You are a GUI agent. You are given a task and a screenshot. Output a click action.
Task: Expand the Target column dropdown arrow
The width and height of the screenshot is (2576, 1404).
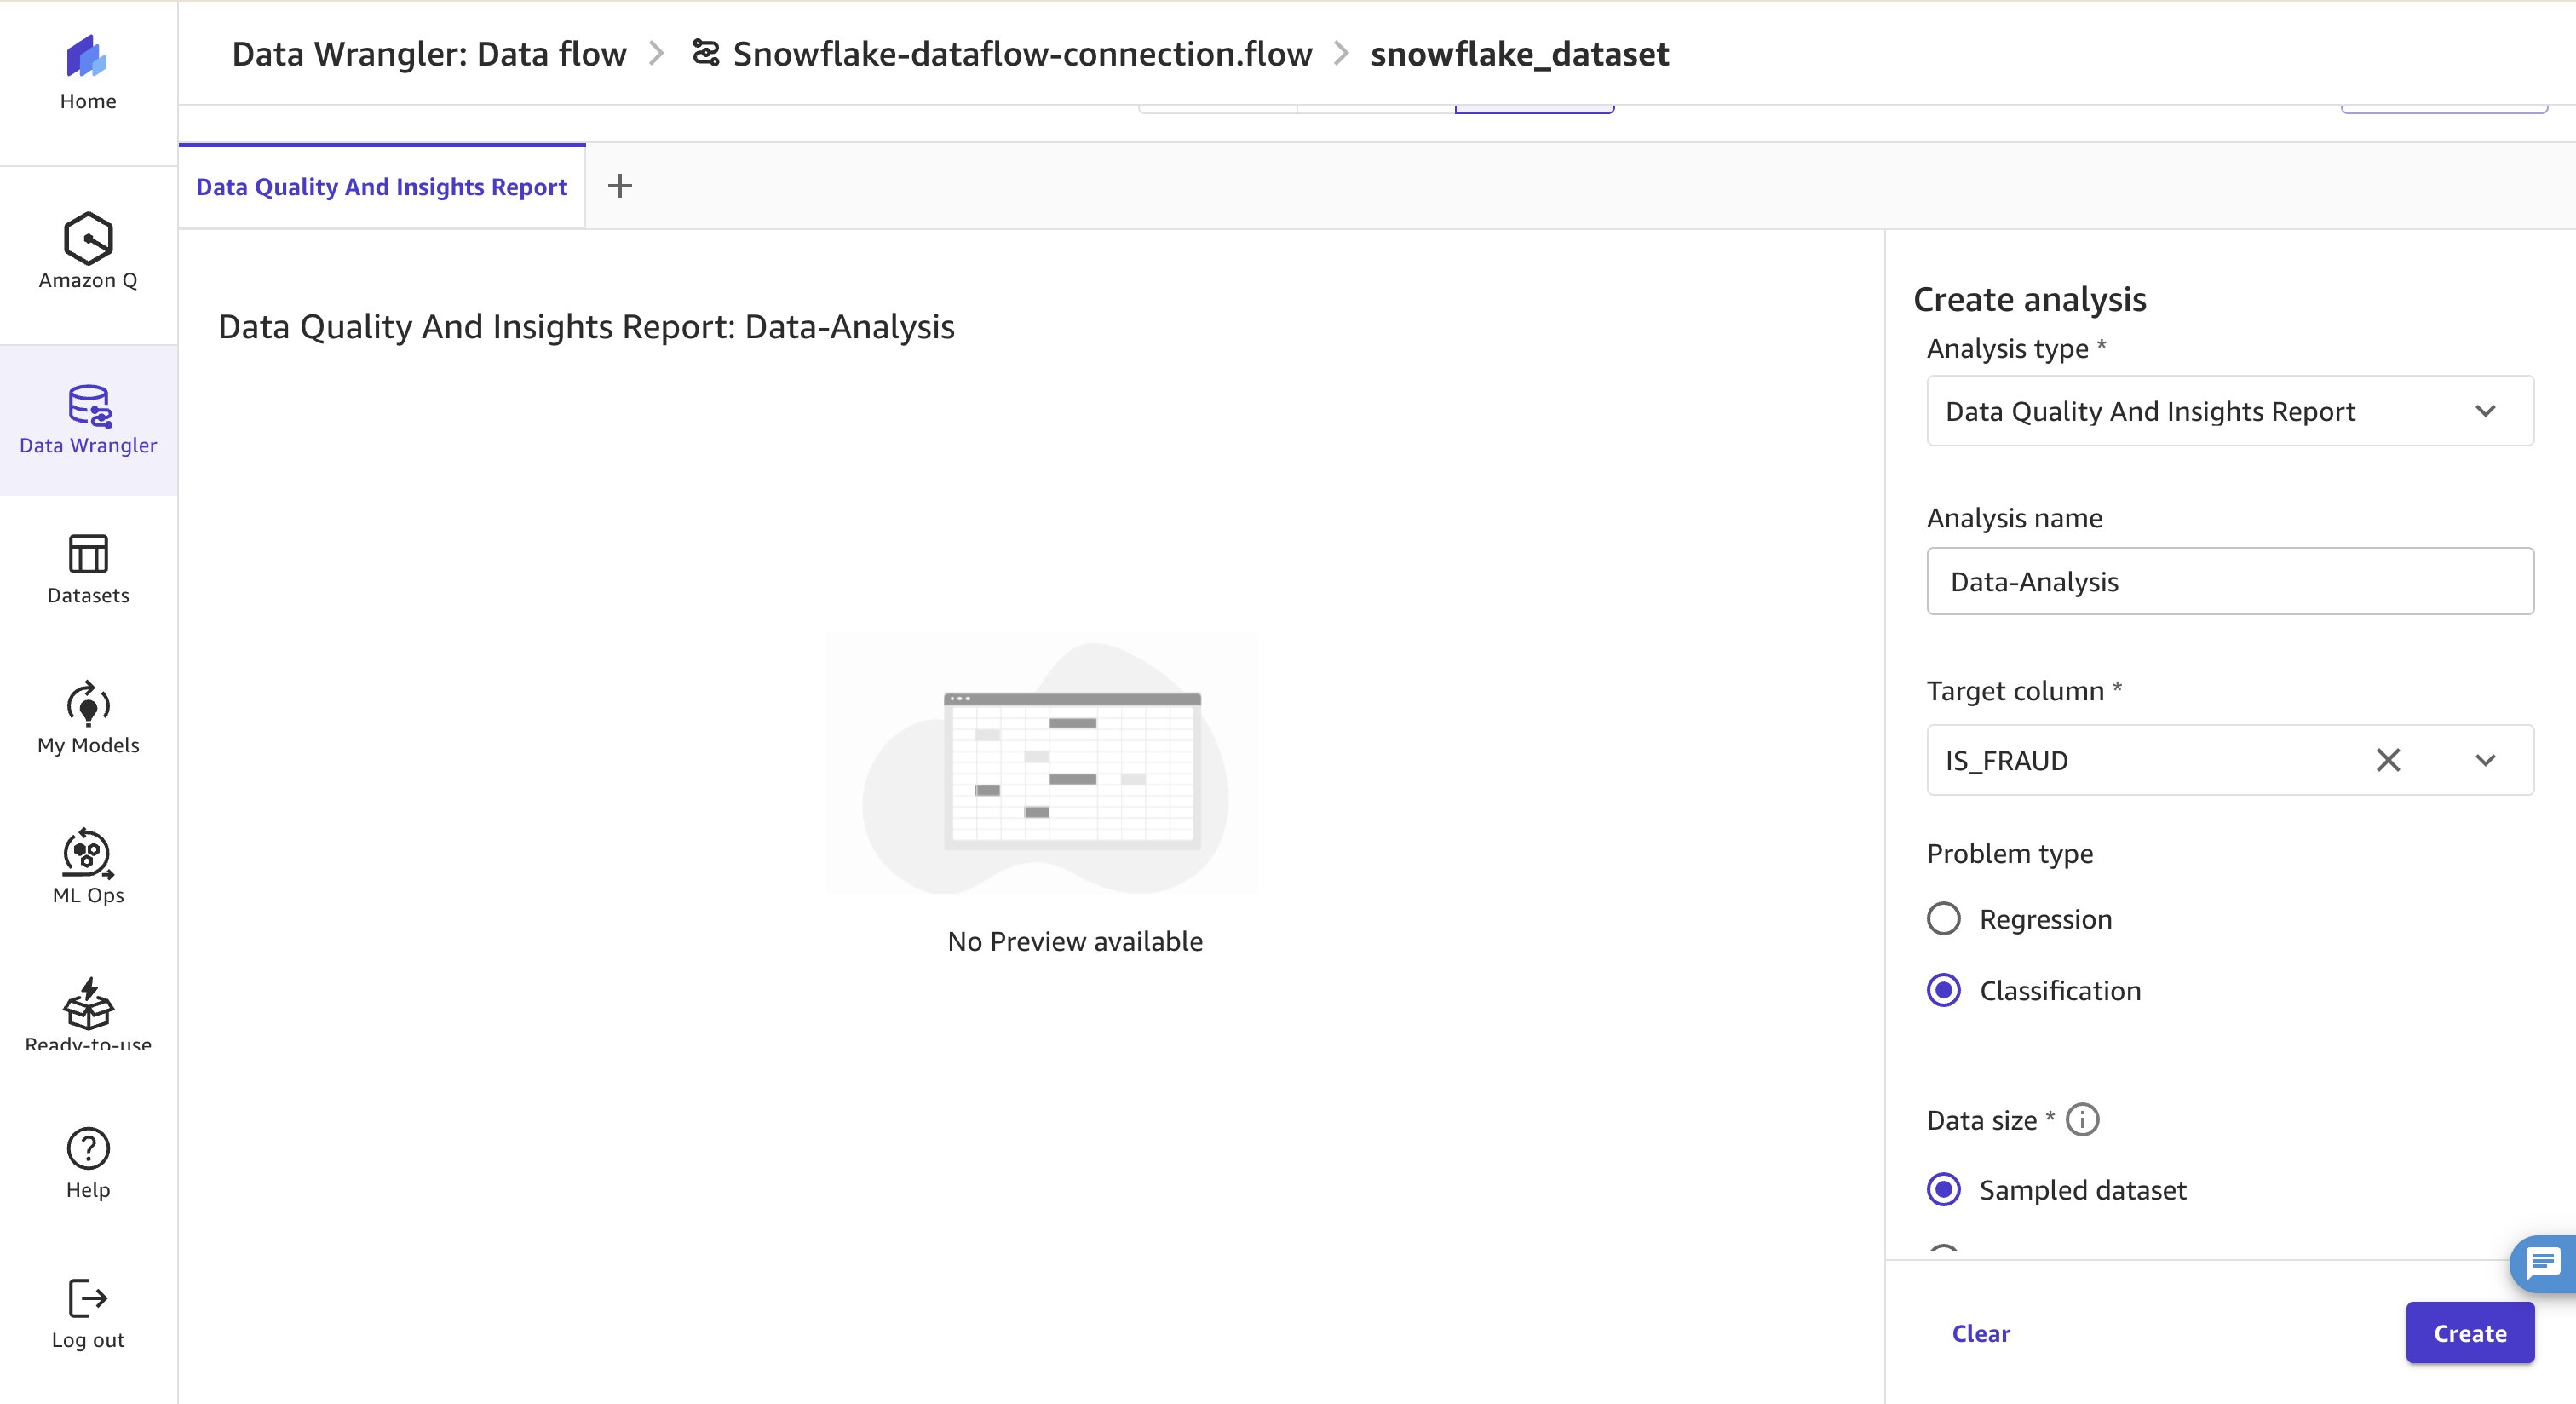(x=2486, y=760)
